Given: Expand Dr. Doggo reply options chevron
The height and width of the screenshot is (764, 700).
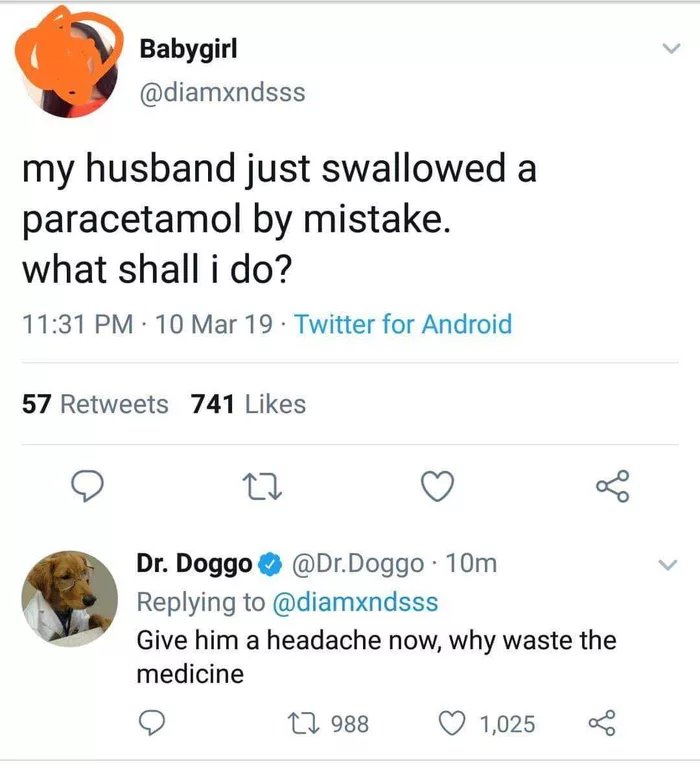Looking at the screenshot, I should [668, 566].
